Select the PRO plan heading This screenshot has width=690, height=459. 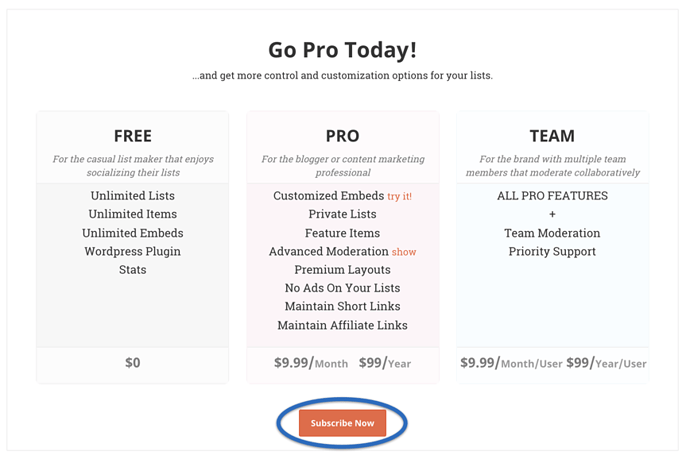[342, 136]
